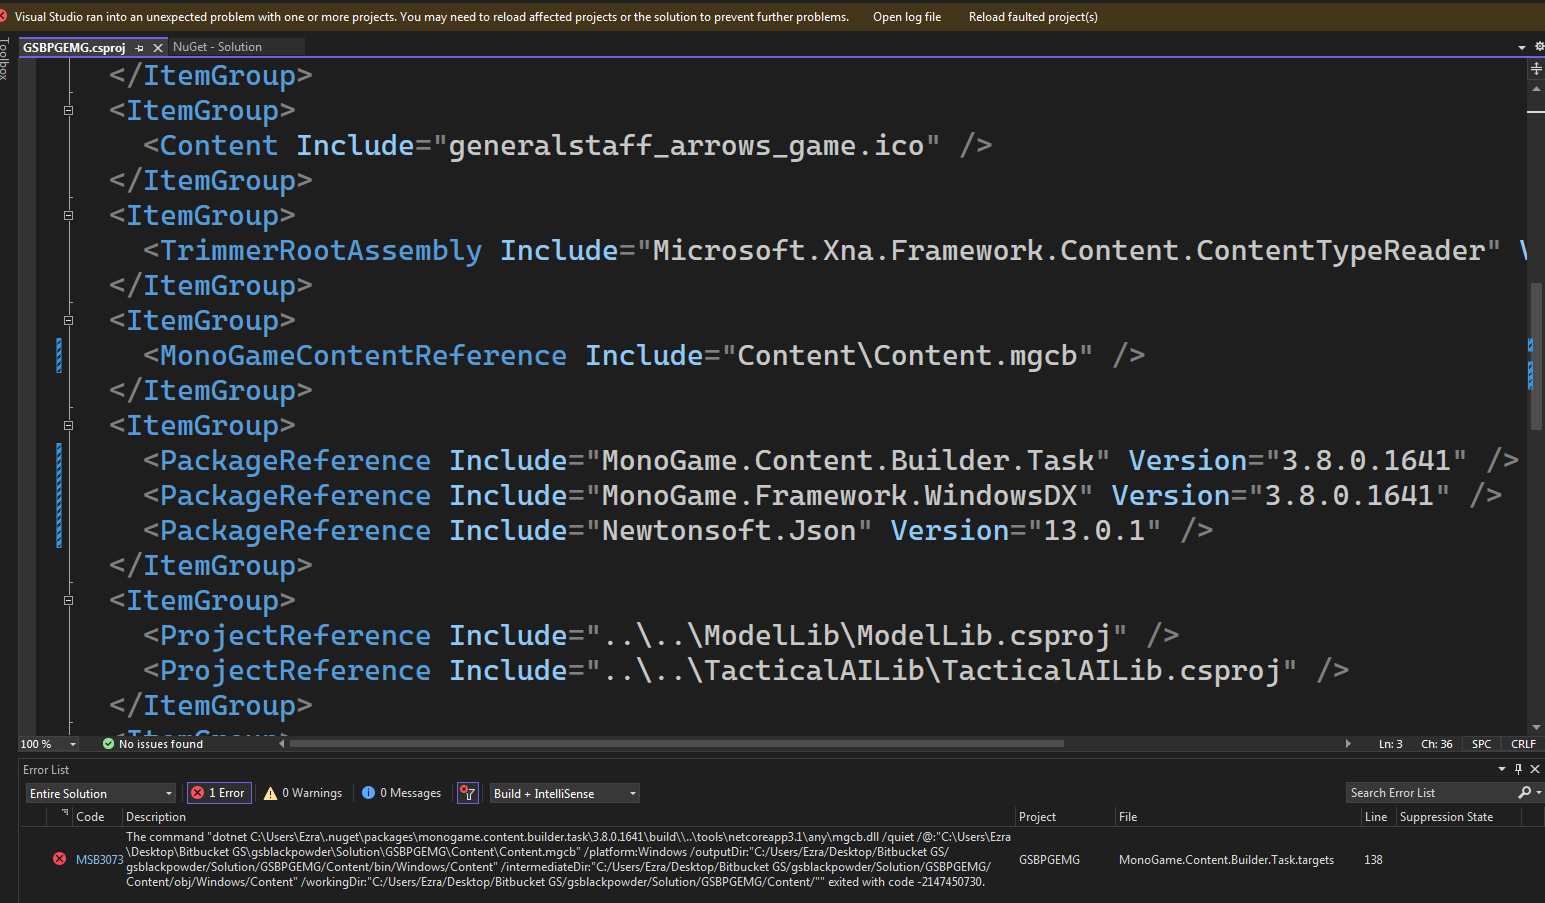Click the Ln: 3 line indicator
1545x903 pixels.
point(1390,744)
